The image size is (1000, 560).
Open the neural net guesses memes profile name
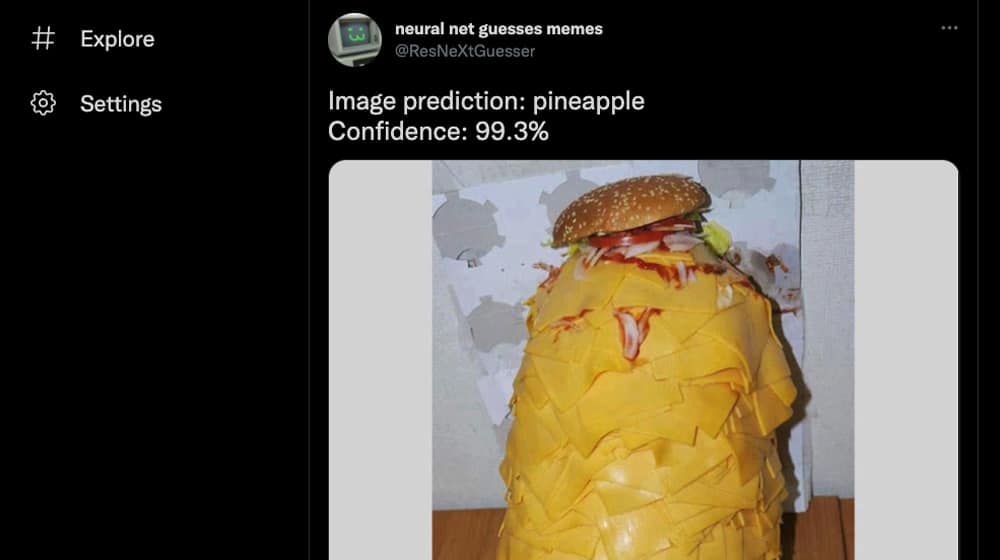tap(499, 29)
